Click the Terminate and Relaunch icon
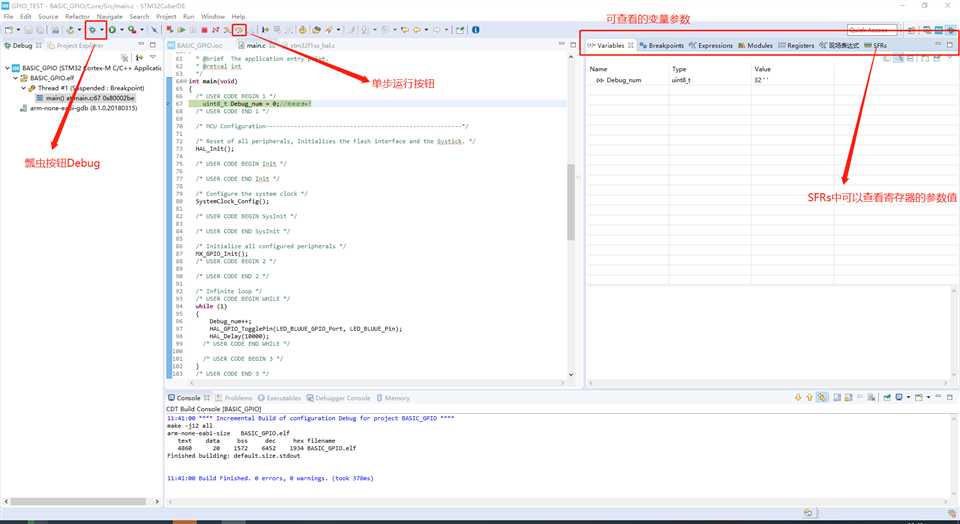The image size is (960, 524). click(x=170, y=29)
